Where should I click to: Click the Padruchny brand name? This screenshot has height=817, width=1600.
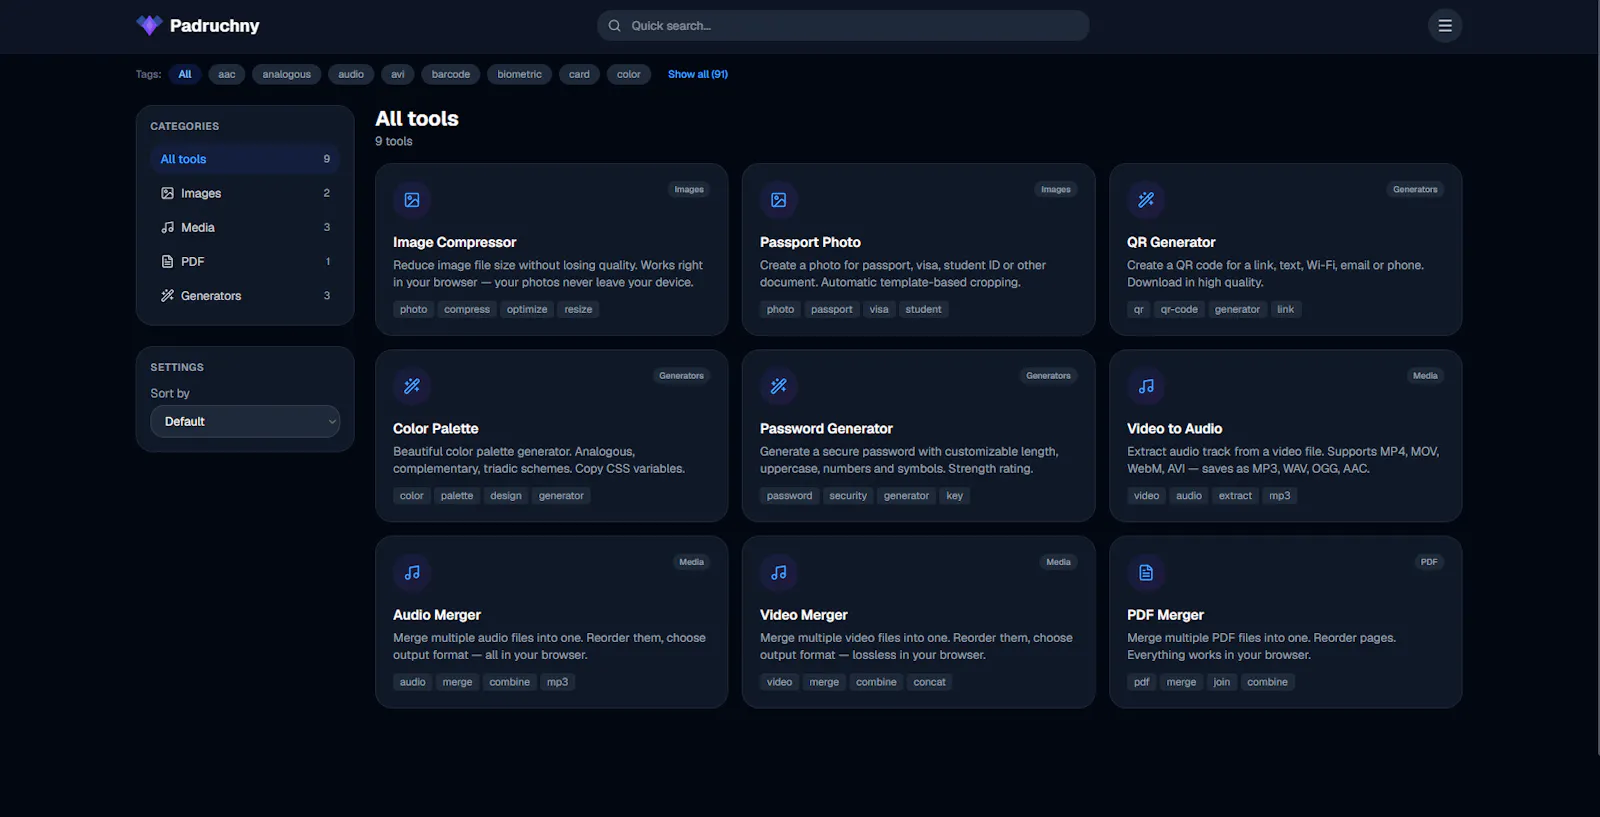click(x=215, y=26)
